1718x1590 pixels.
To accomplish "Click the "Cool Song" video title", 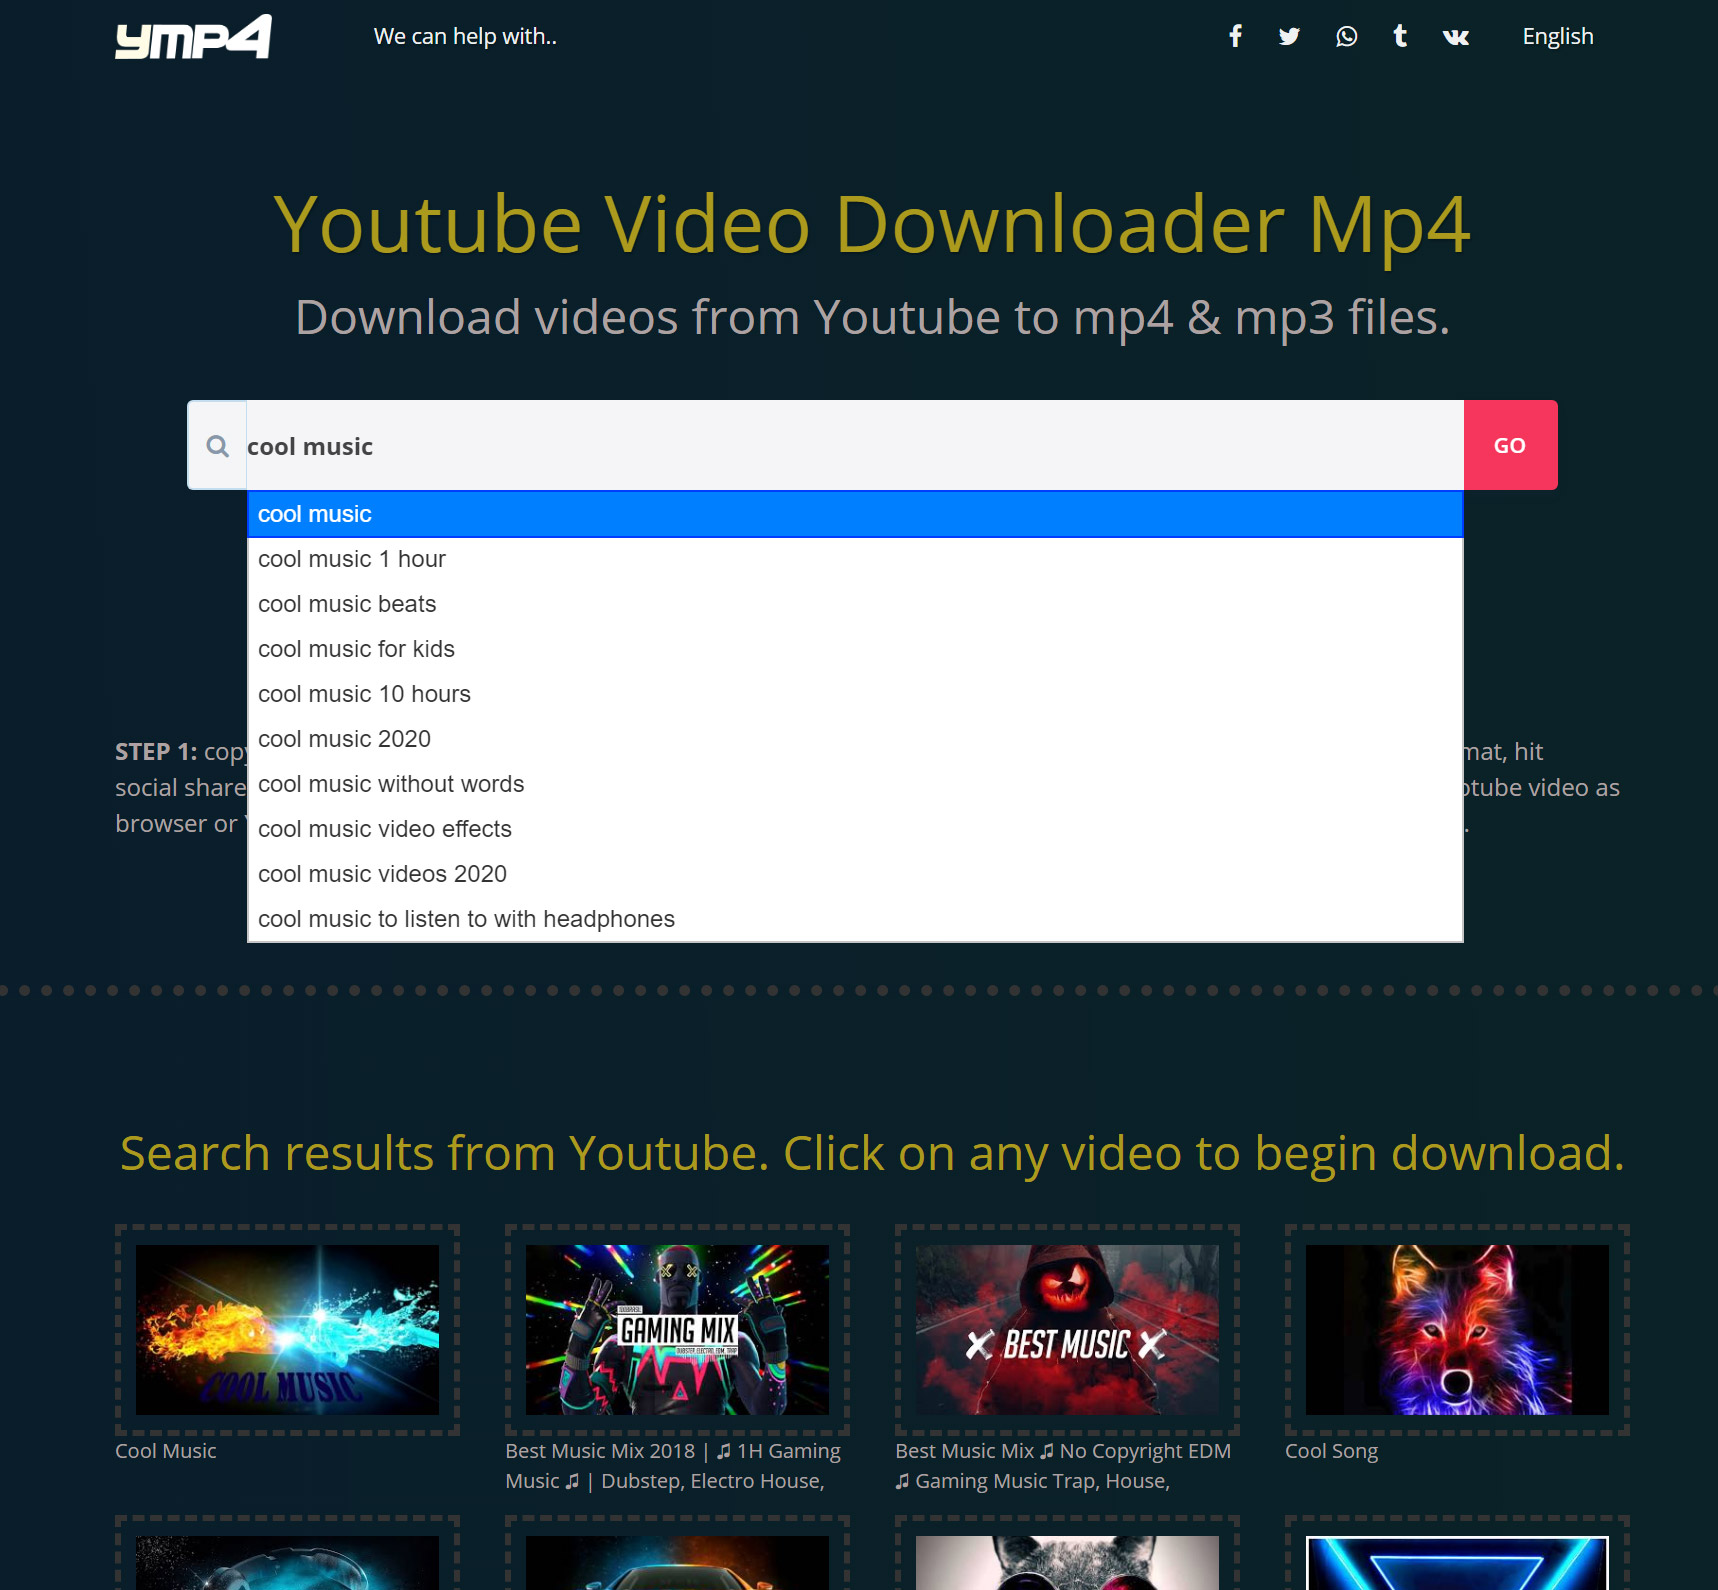I will pyautogui.click(x=1331, y=1451).
